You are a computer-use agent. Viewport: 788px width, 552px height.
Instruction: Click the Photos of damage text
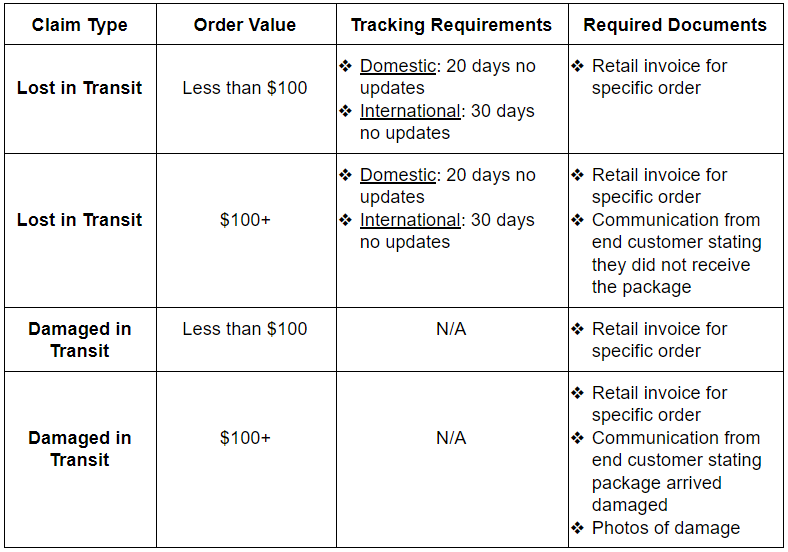click(666, 528)
